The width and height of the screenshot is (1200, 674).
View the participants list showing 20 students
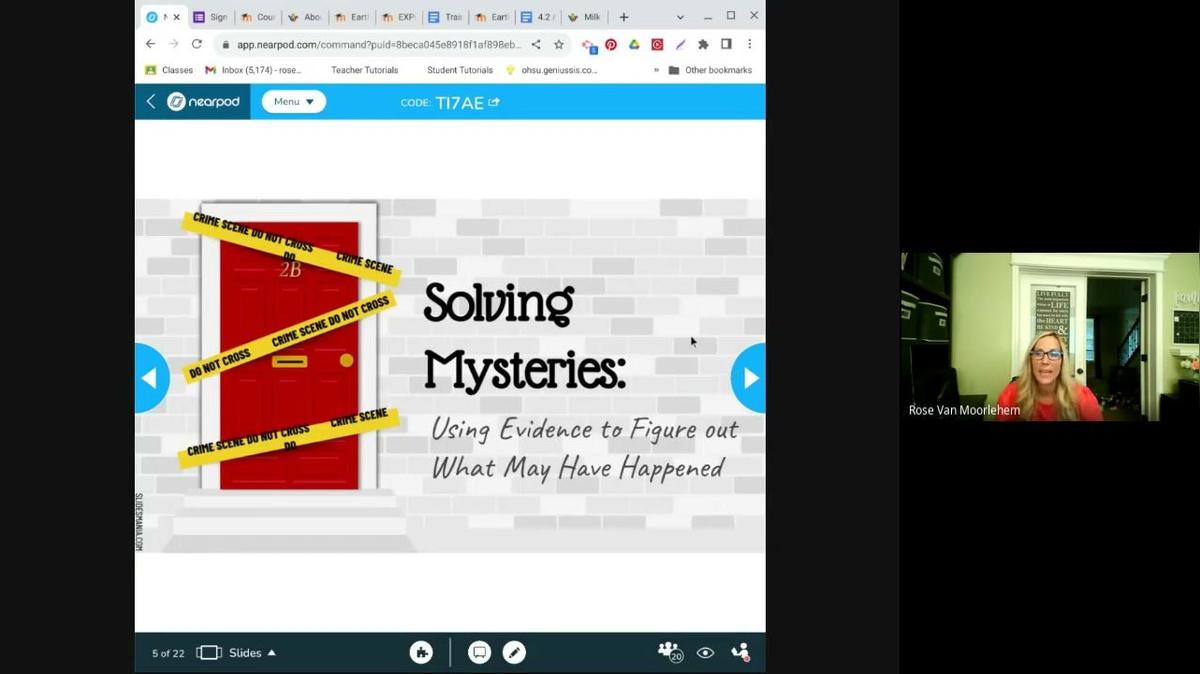click(669, 652)
